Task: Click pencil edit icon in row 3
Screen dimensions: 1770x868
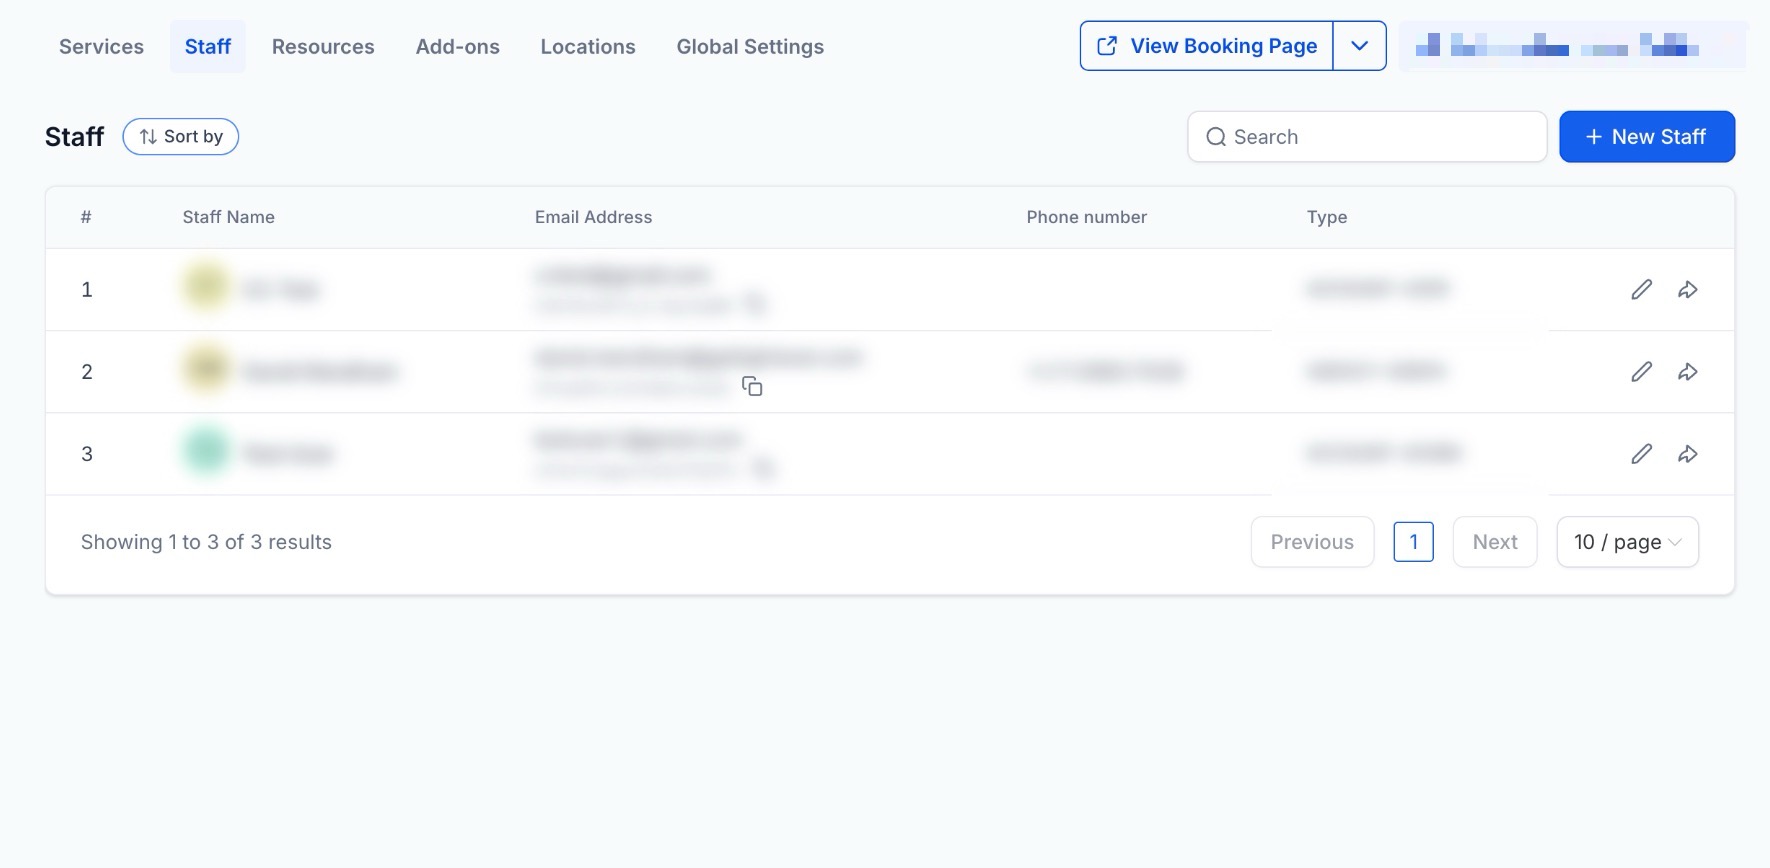Action: 1641,454
